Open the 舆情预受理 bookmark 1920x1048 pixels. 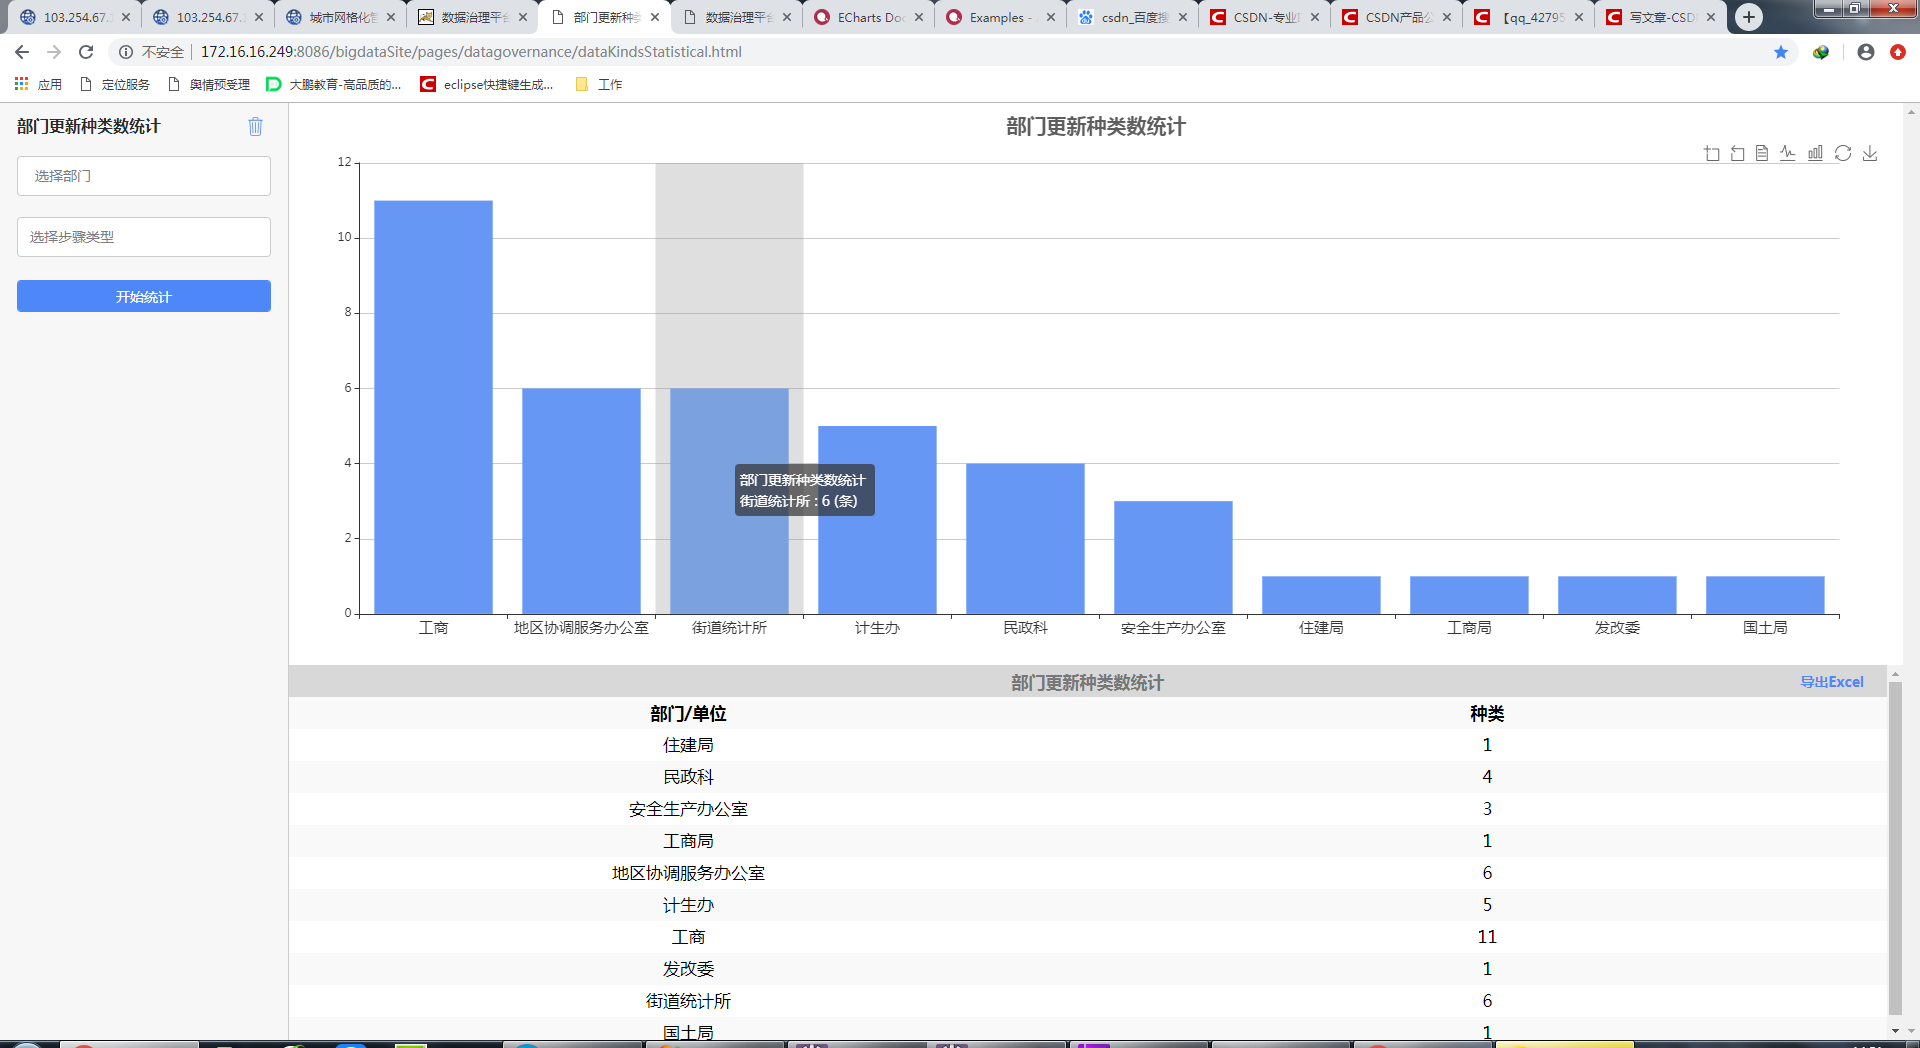[x=209, y=84]
